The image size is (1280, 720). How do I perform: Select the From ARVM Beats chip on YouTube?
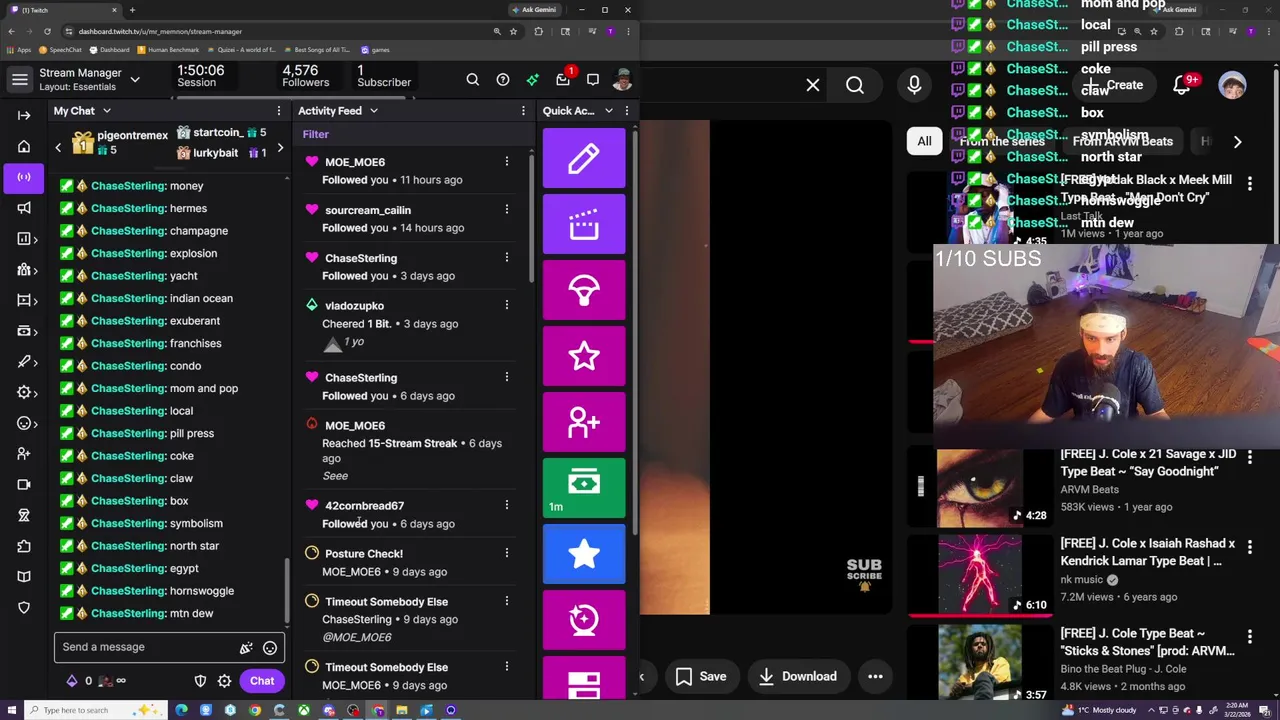(x=1122, y=141)
